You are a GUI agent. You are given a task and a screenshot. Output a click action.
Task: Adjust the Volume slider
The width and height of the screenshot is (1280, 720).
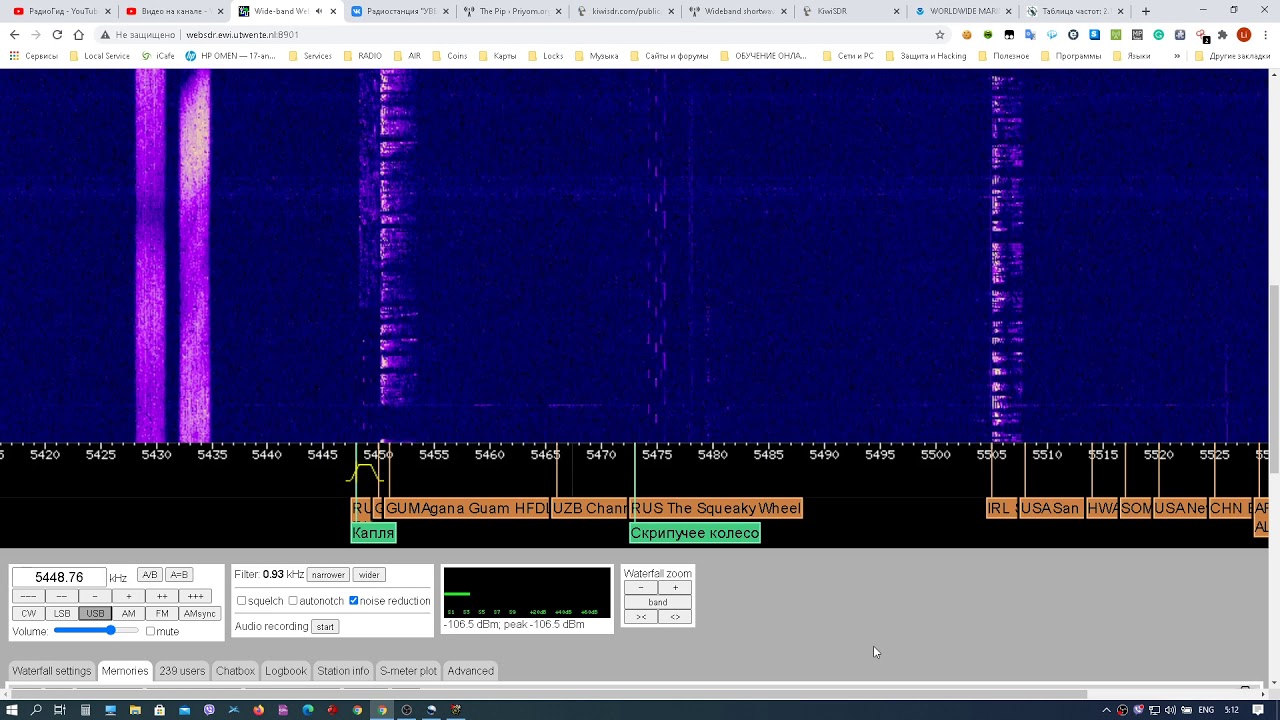pos(96,631)
